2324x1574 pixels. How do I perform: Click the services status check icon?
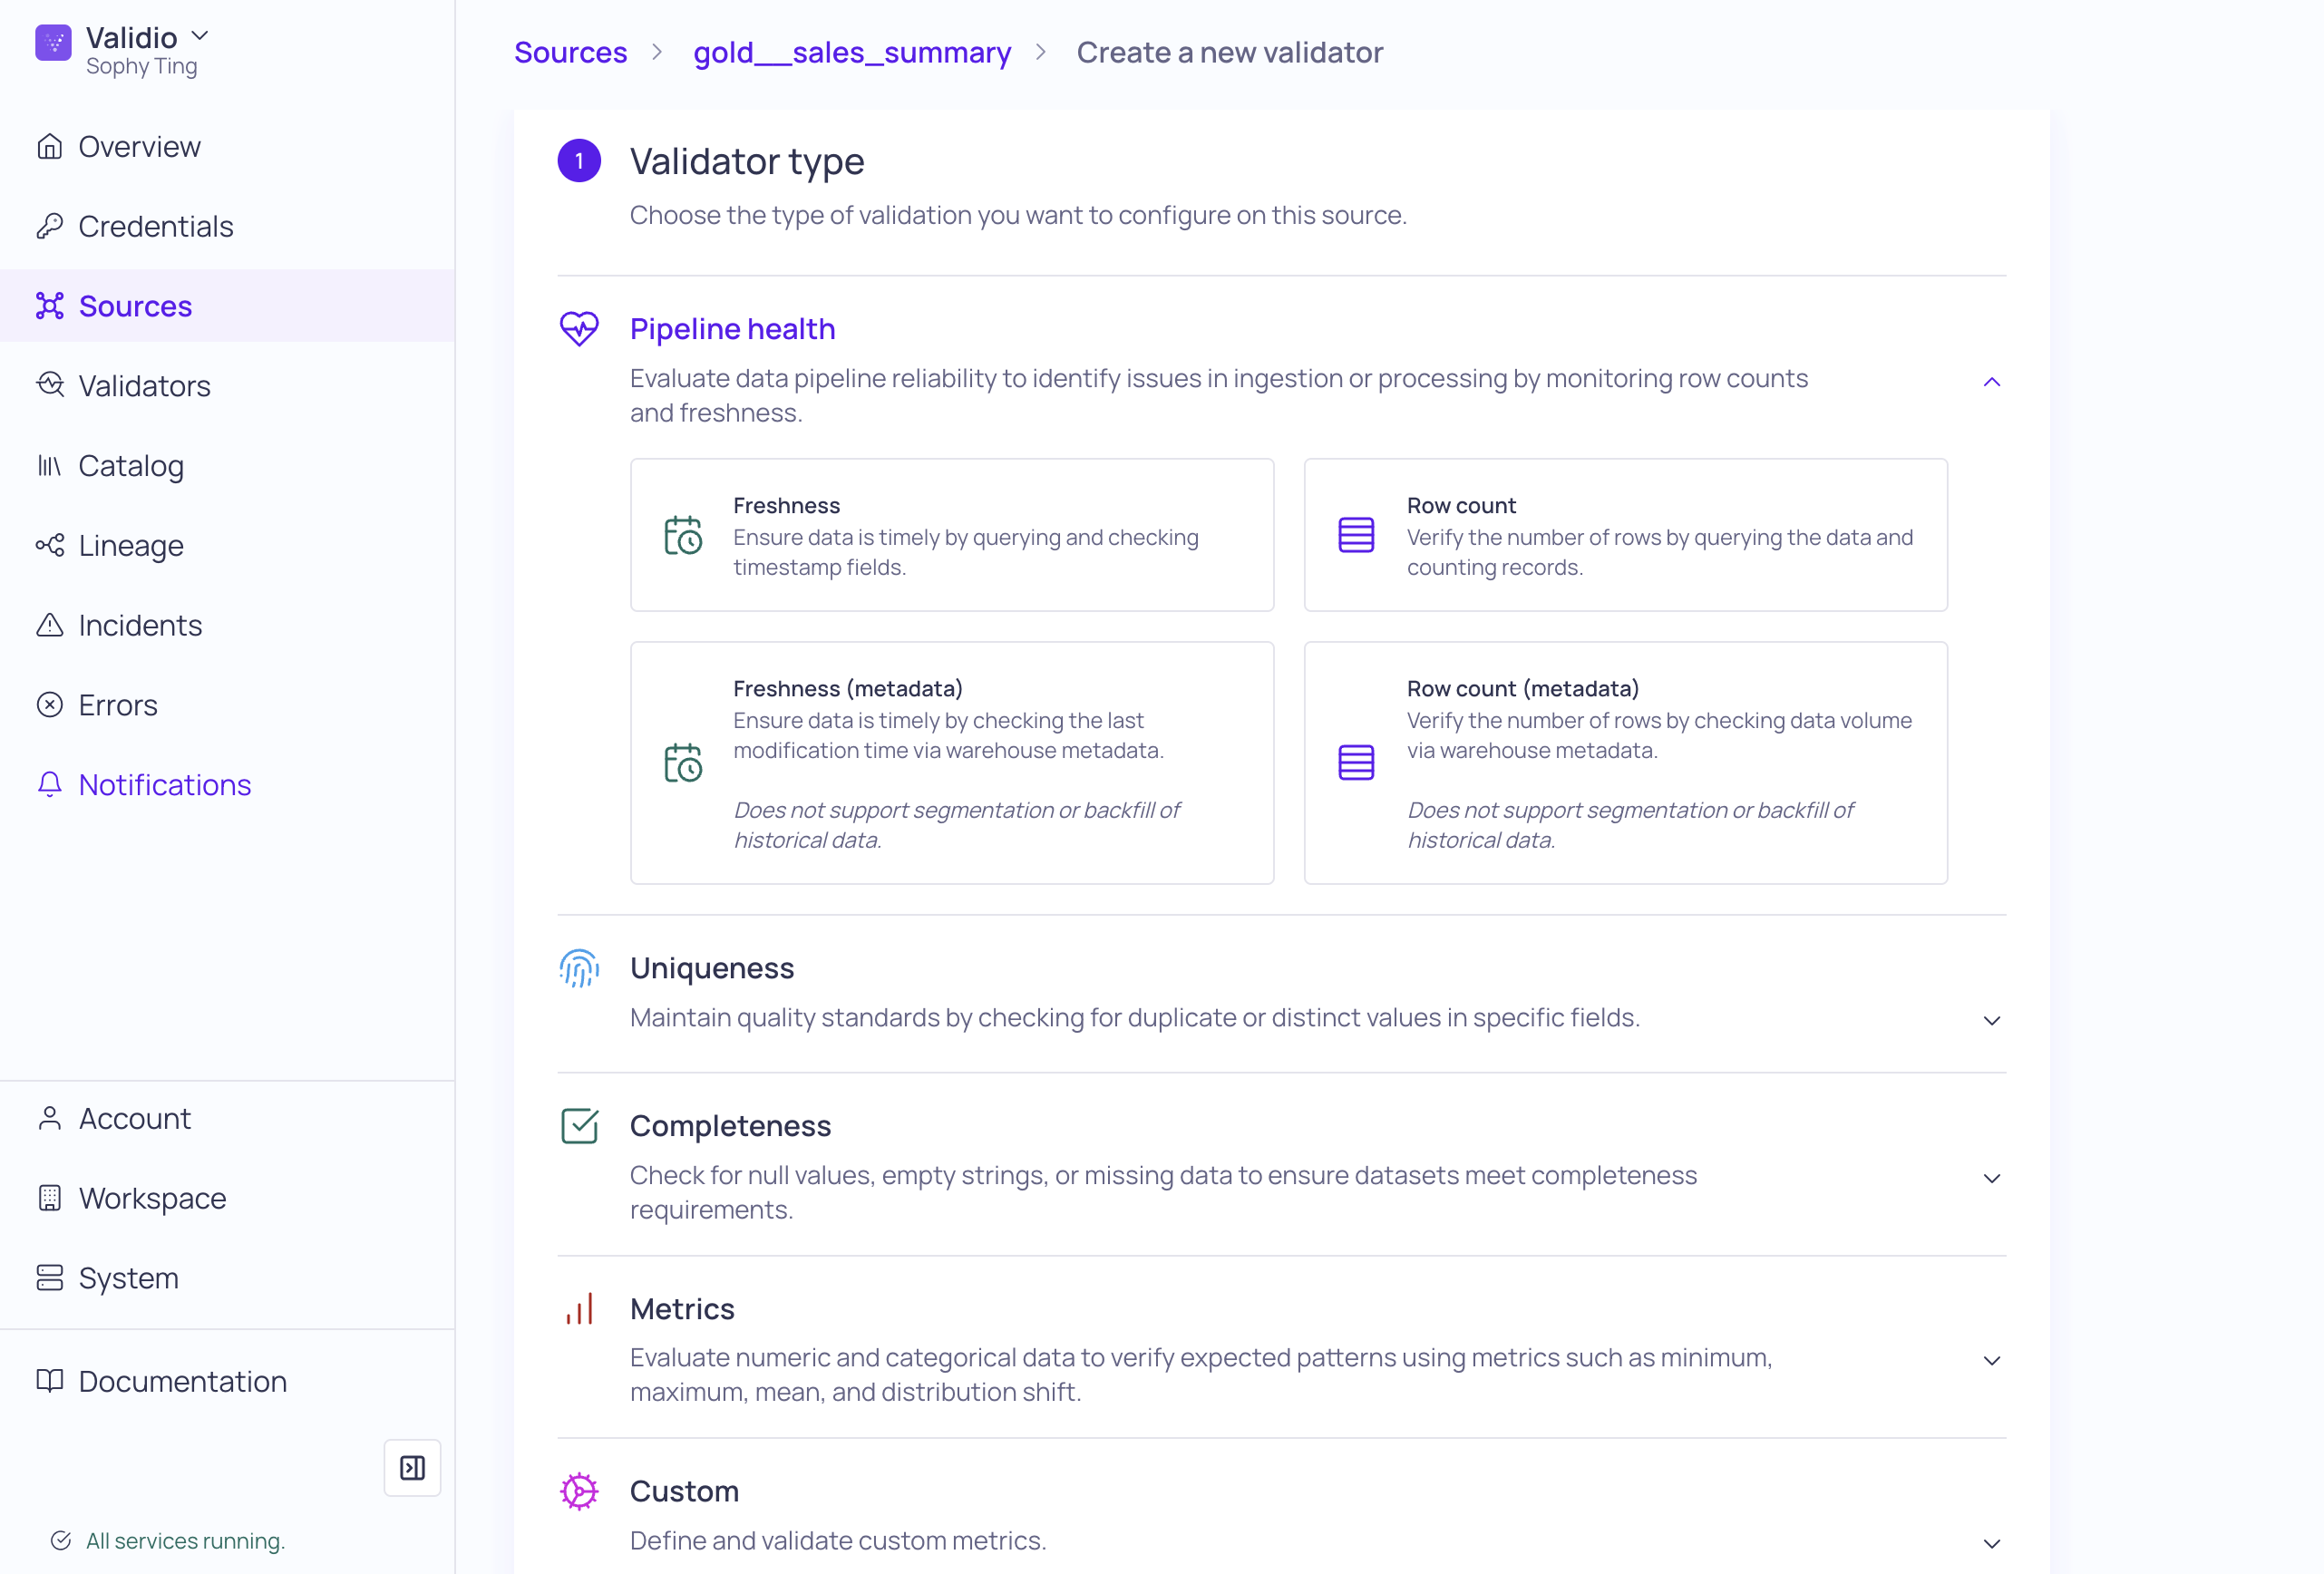[61, 1541]
